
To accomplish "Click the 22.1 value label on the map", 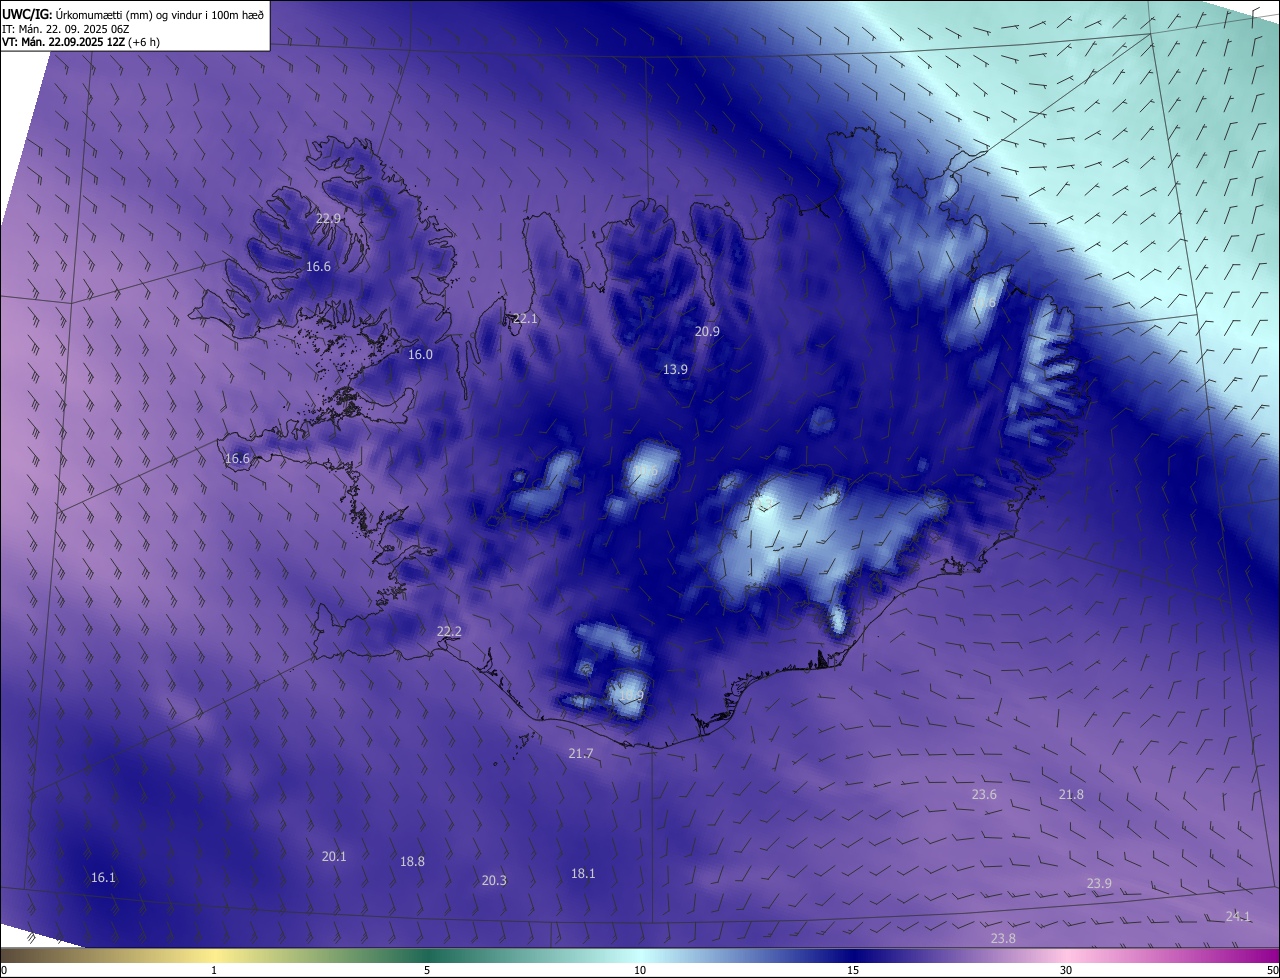I will [x=525, y=319].
